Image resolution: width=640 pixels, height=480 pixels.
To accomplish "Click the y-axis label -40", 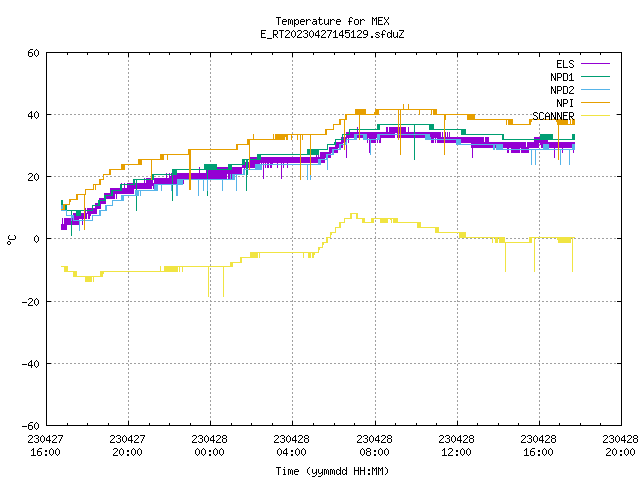I will click(x=31, y=364).
